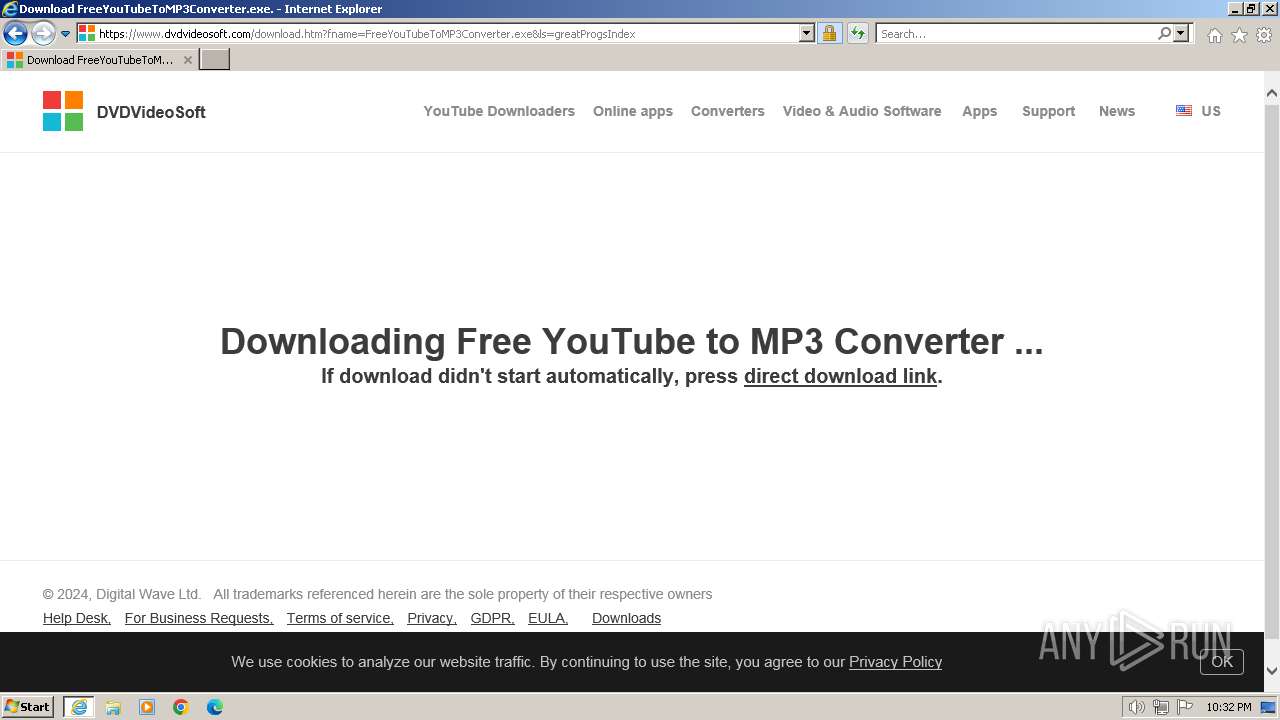Image resolution: width=1280 pixels, height=720 pixels.
Task: Click the site favicon in address bar
Action: click(x=87, y=33)
